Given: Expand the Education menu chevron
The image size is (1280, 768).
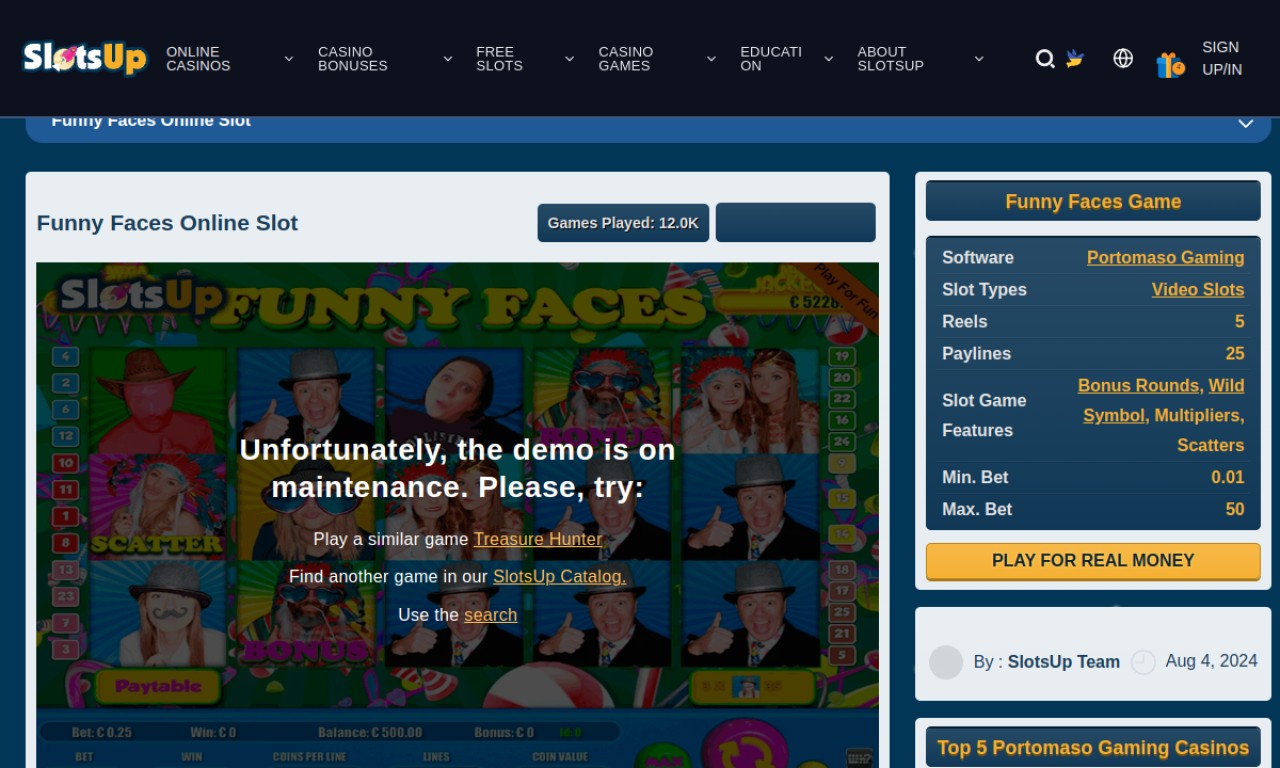Looking at the screenshot, I should pos(828,59).
